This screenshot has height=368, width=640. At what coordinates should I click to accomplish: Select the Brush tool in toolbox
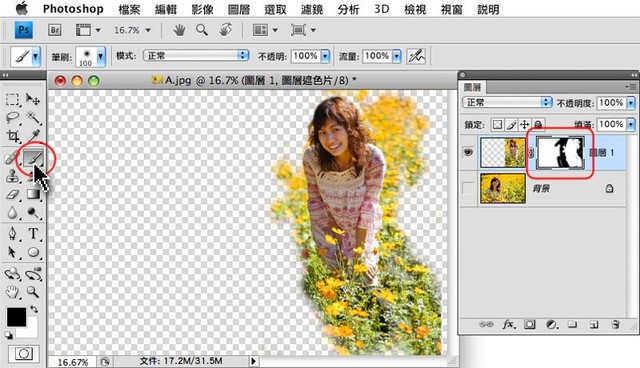33,157
